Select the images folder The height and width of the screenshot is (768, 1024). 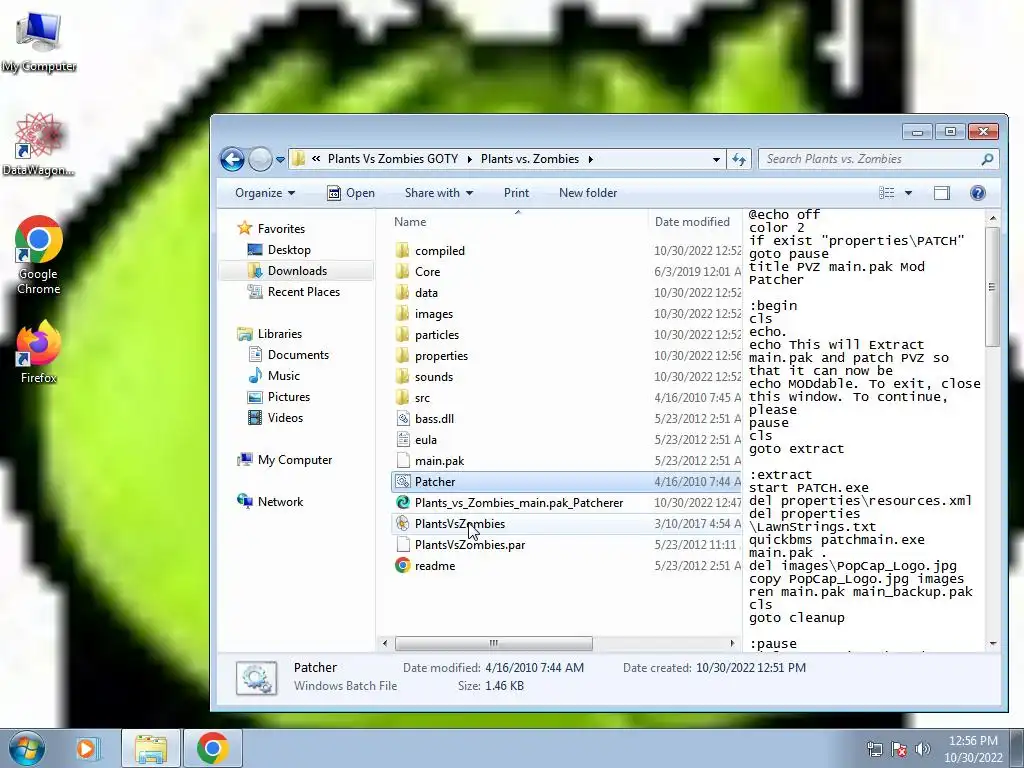pos(434,313)
